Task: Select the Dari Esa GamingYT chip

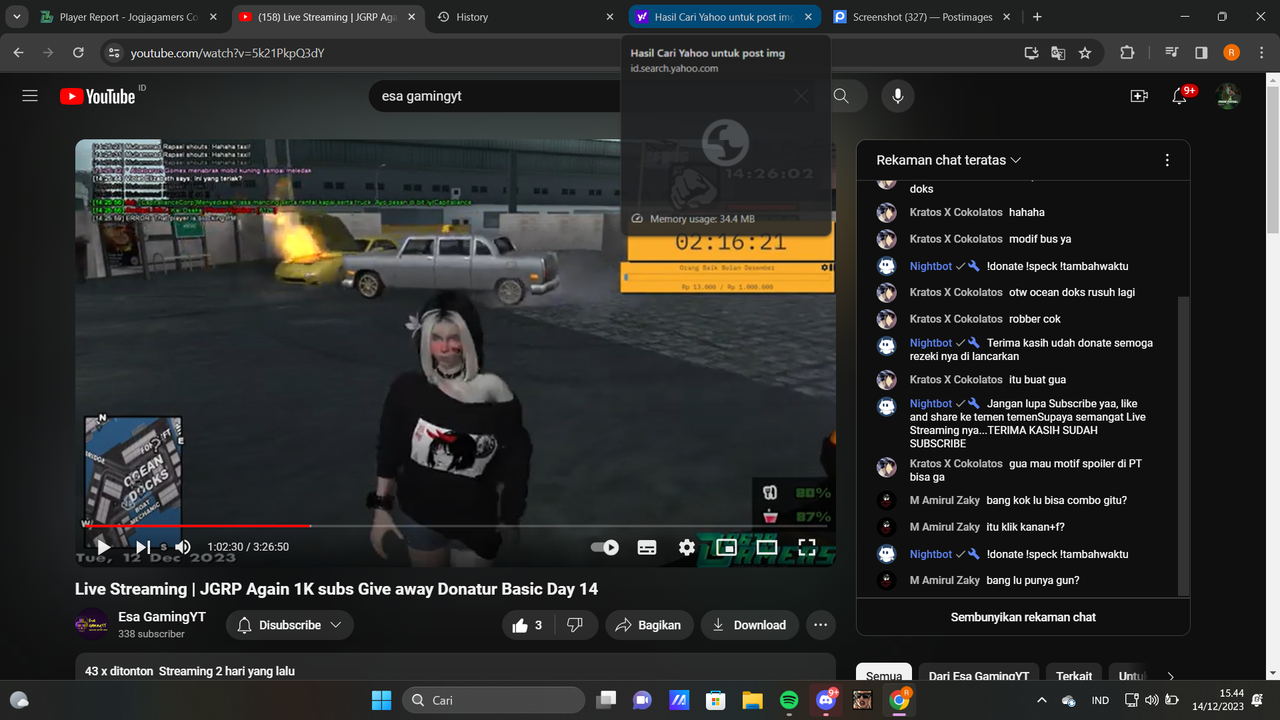Action: (979, 676)
